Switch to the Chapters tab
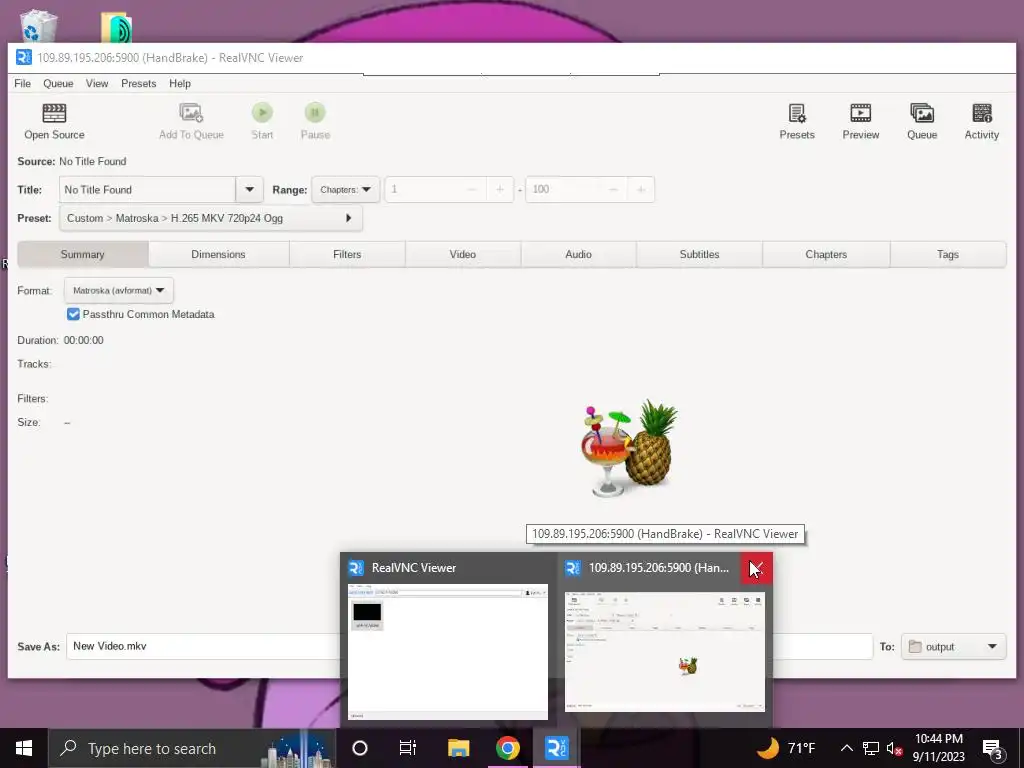The image size is (1024, 768). (x=825, y=255)
